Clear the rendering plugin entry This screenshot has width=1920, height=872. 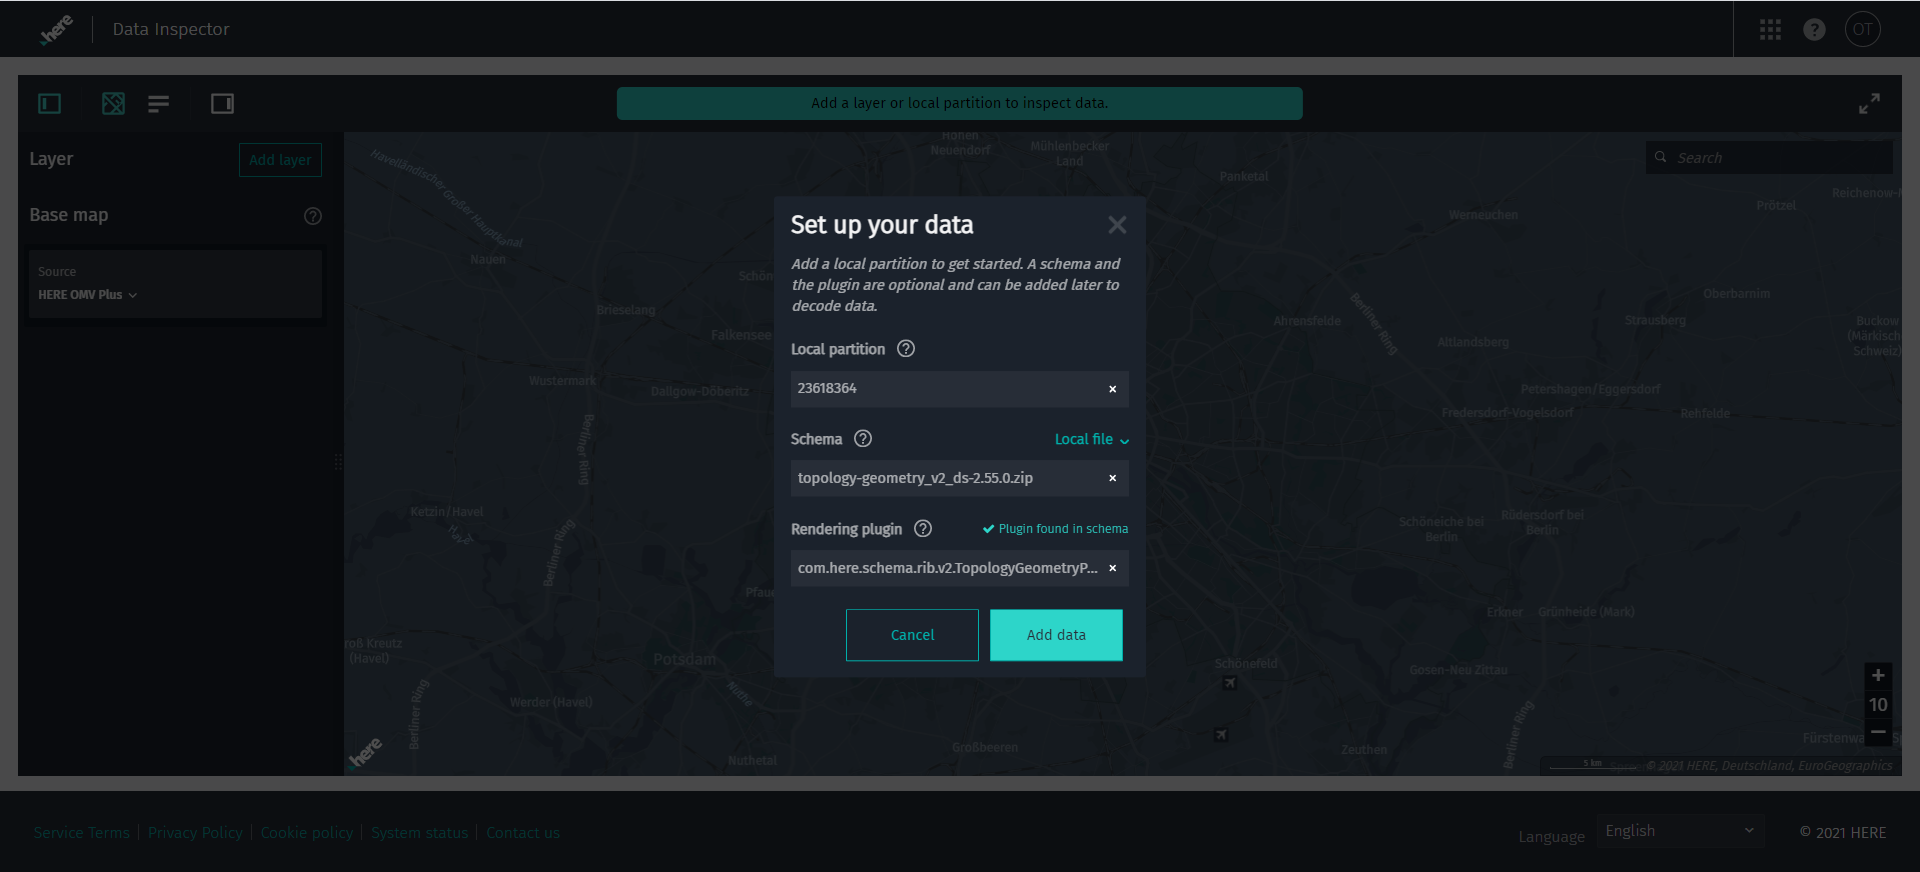coord(1112,568)
